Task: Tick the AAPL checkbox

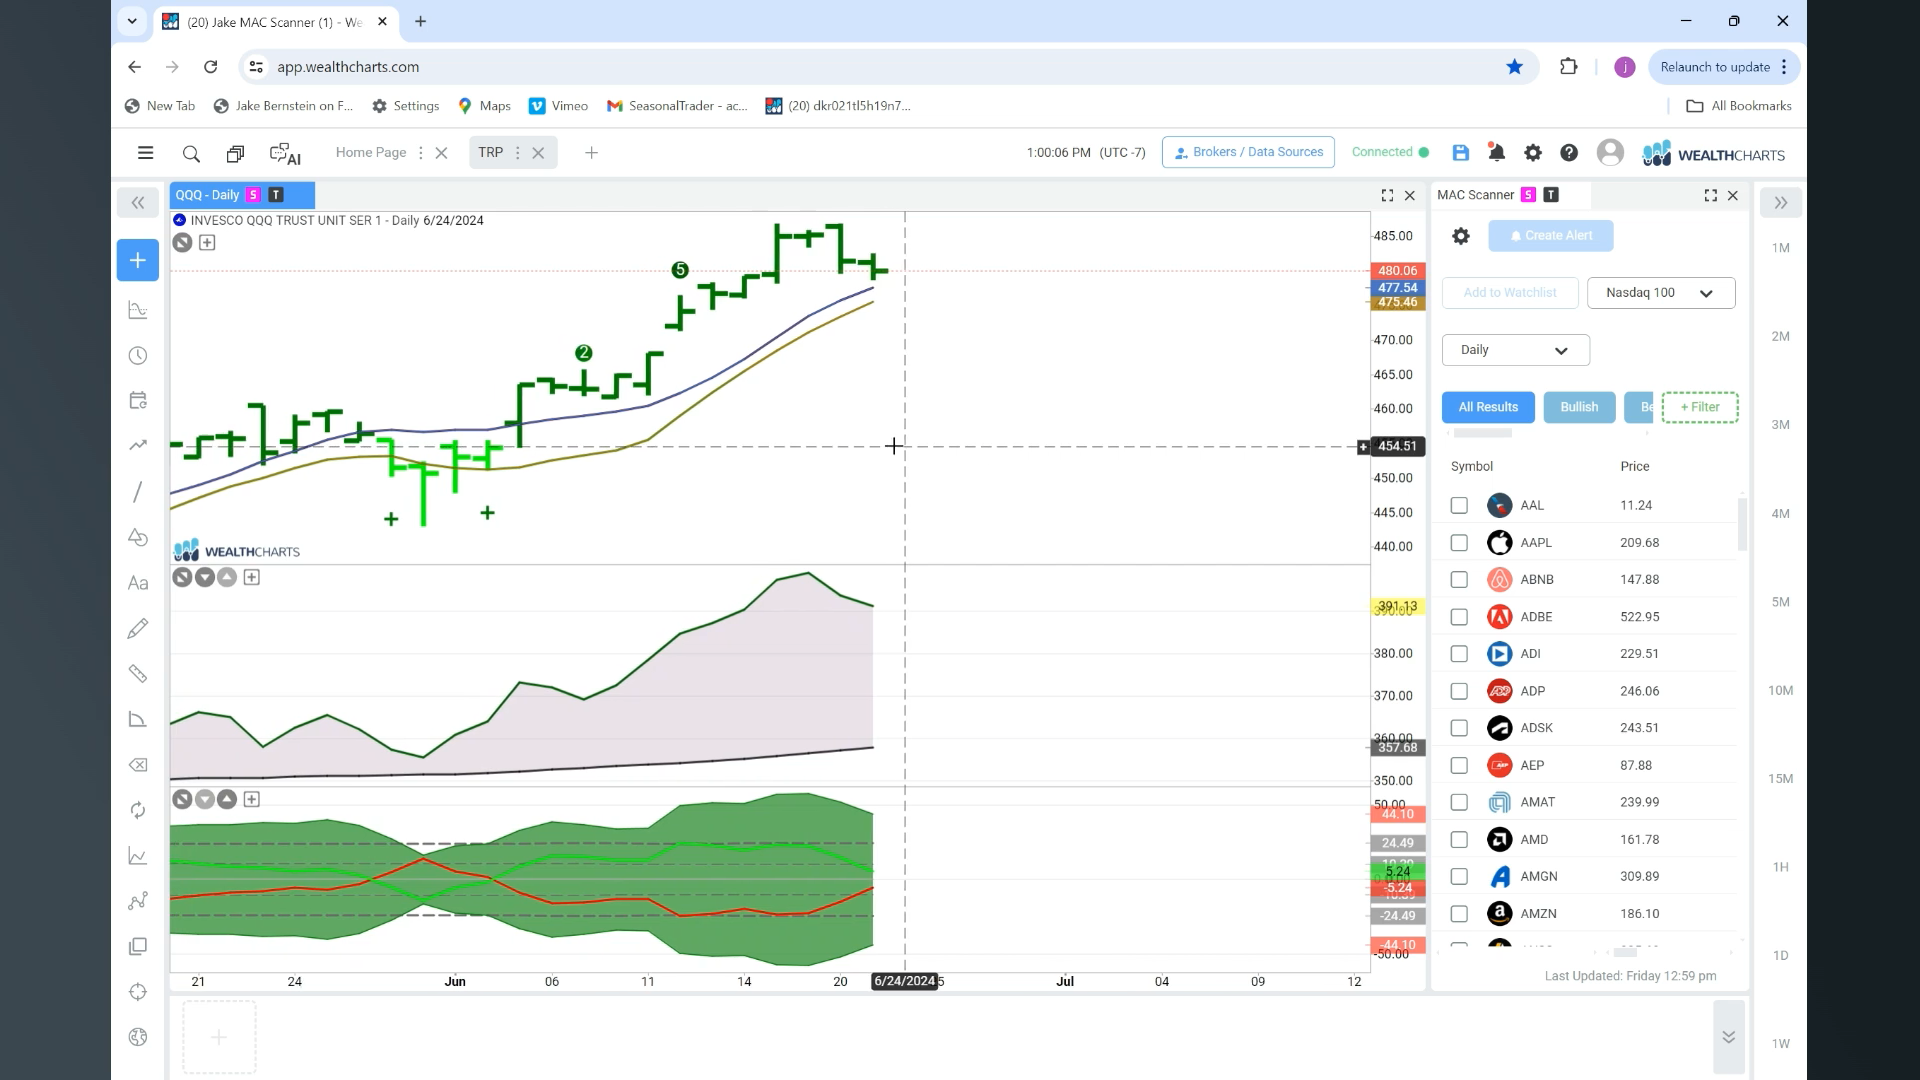Action: tap(1459, 542)
